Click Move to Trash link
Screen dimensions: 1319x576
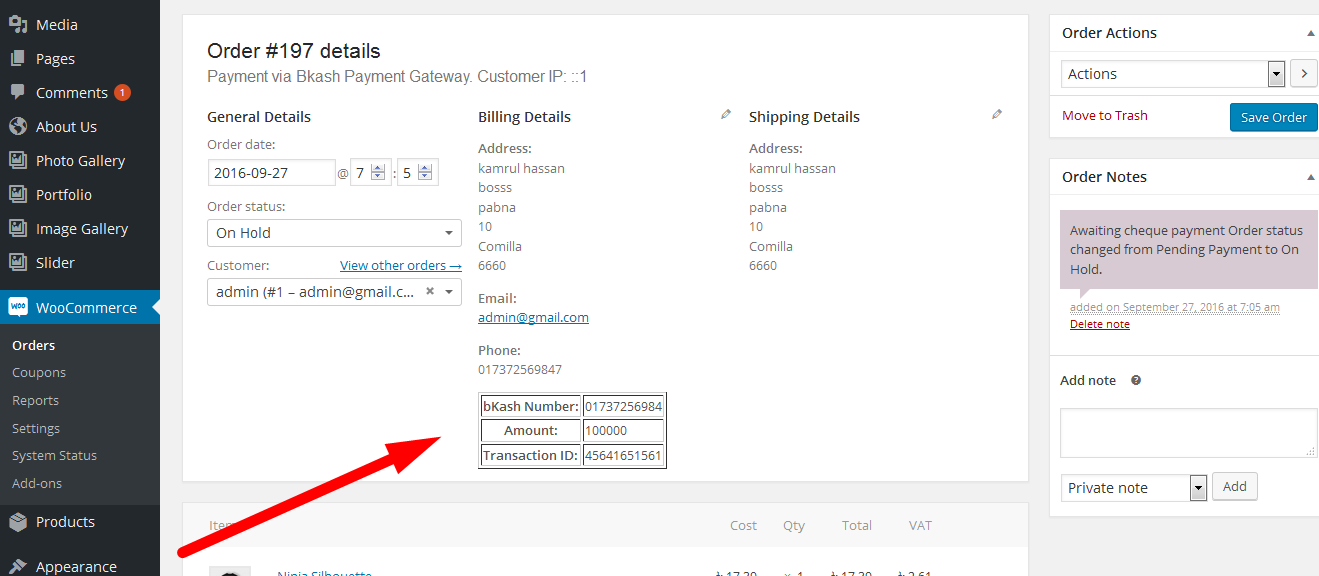coord(1104,115)
